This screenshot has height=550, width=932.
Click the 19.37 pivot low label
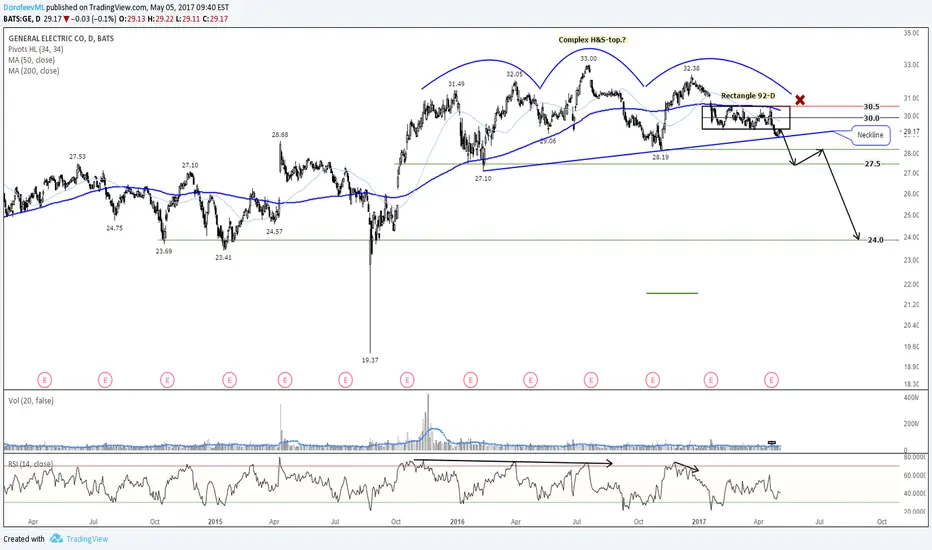370,360
